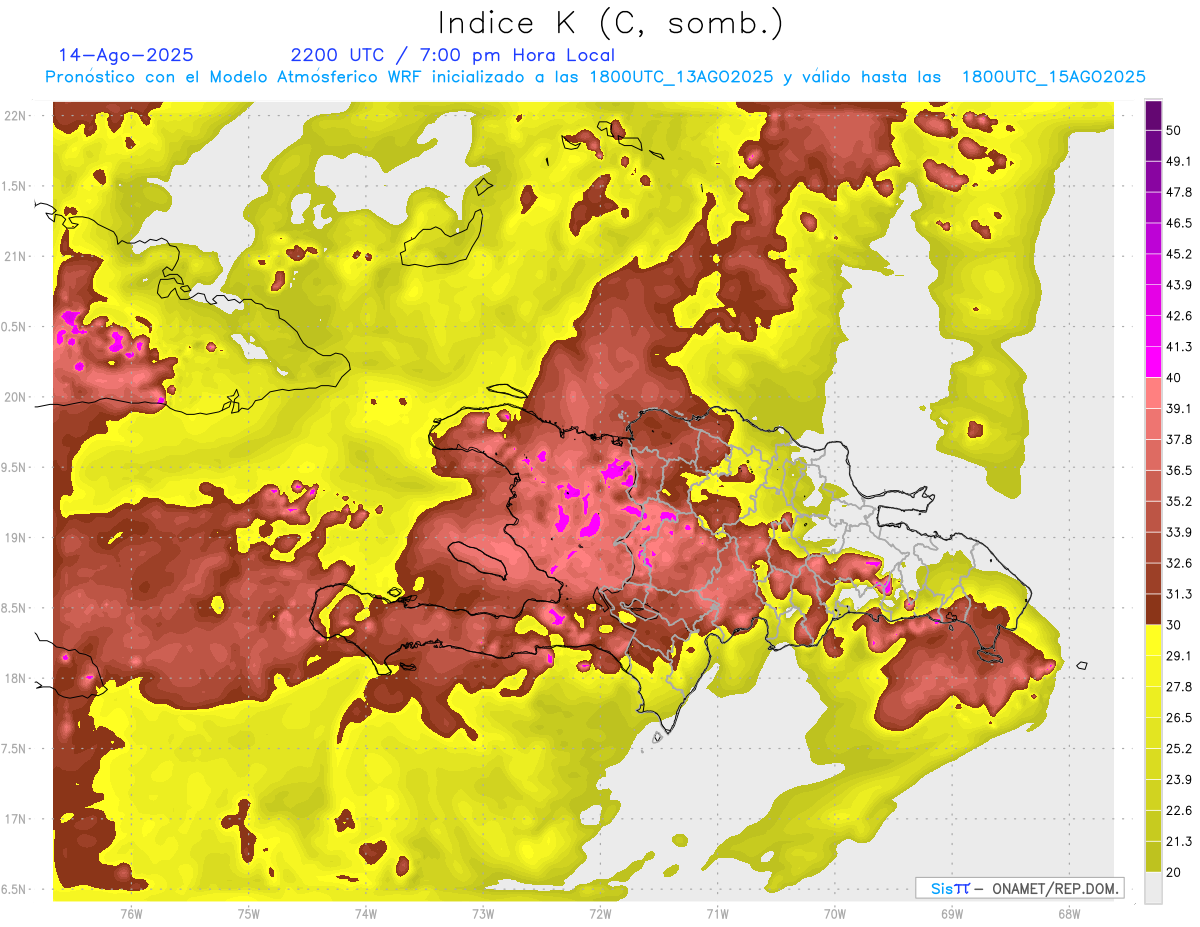Click the '23.9' value on the color scale

1180,780
